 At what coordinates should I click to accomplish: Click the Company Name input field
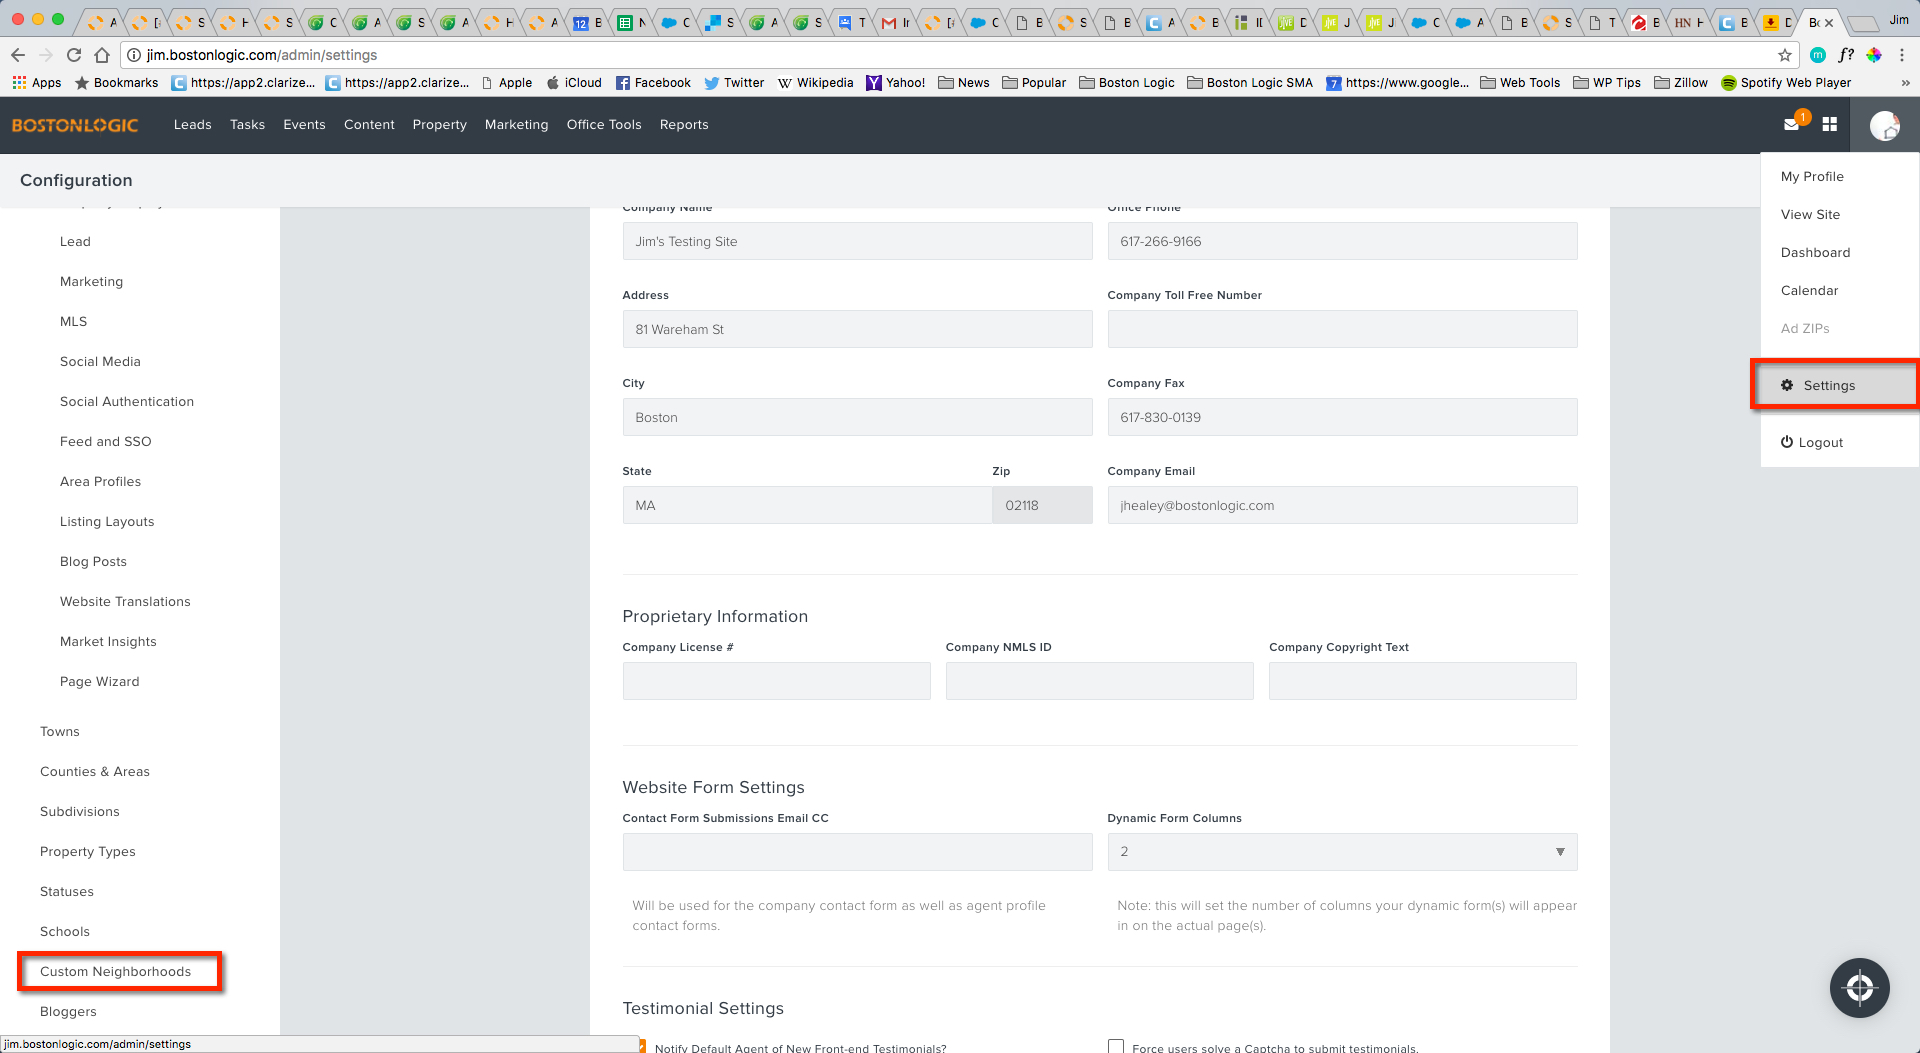[857, 241]
